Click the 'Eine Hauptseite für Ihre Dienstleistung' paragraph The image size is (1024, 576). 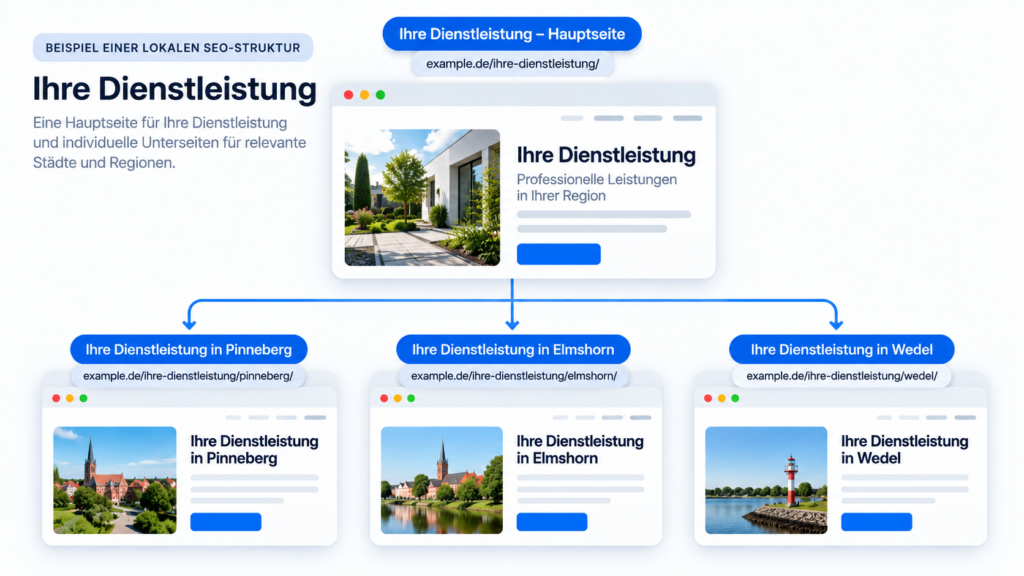170,142
